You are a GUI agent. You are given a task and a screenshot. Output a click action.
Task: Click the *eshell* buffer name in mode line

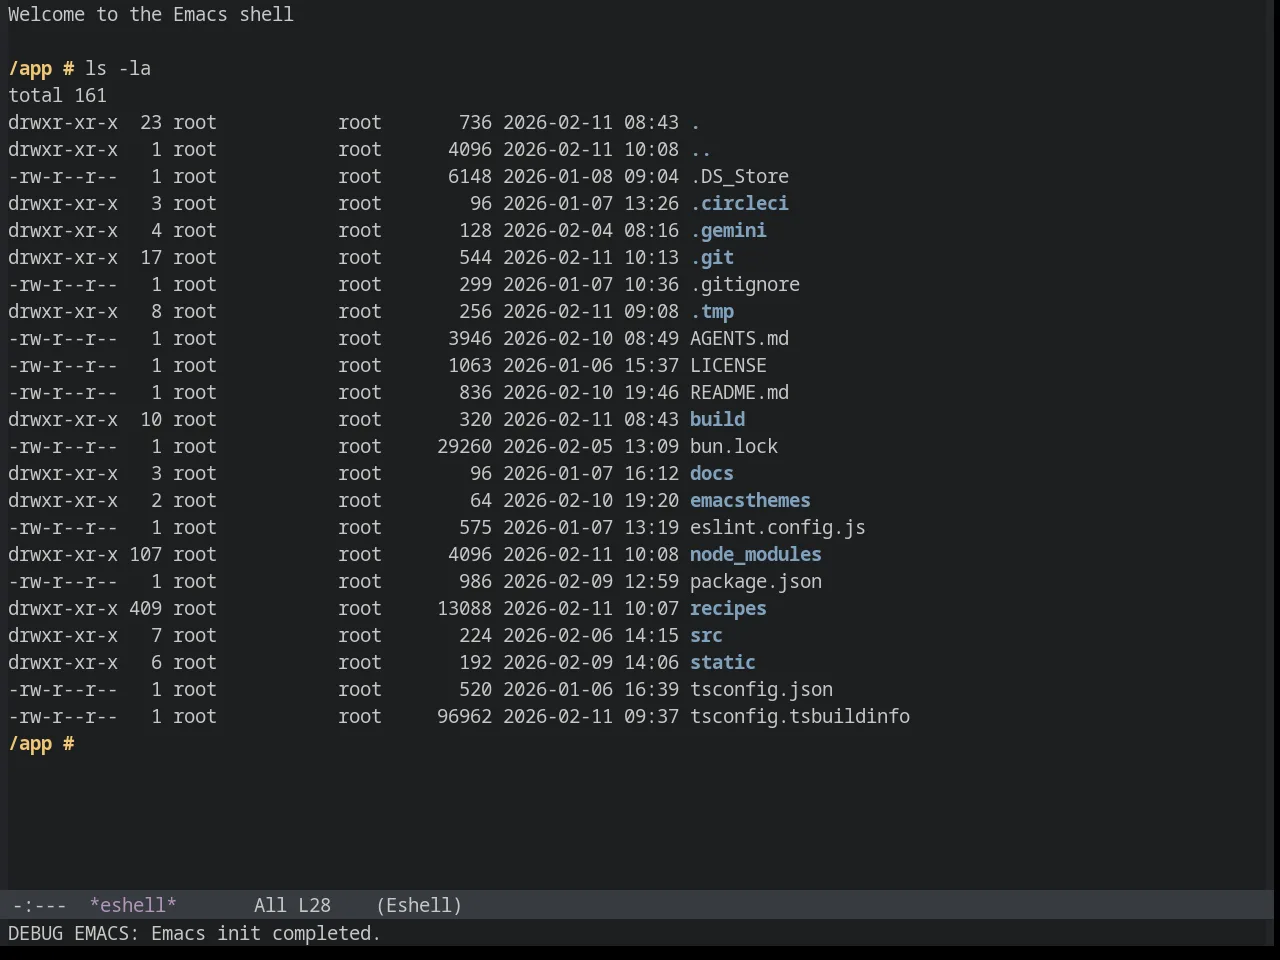coord(133,905)
